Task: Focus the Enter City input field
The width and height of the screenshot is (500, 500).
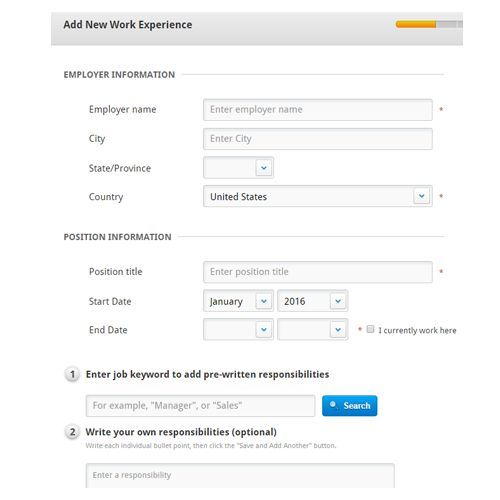Action: click(x=318, y=139)
